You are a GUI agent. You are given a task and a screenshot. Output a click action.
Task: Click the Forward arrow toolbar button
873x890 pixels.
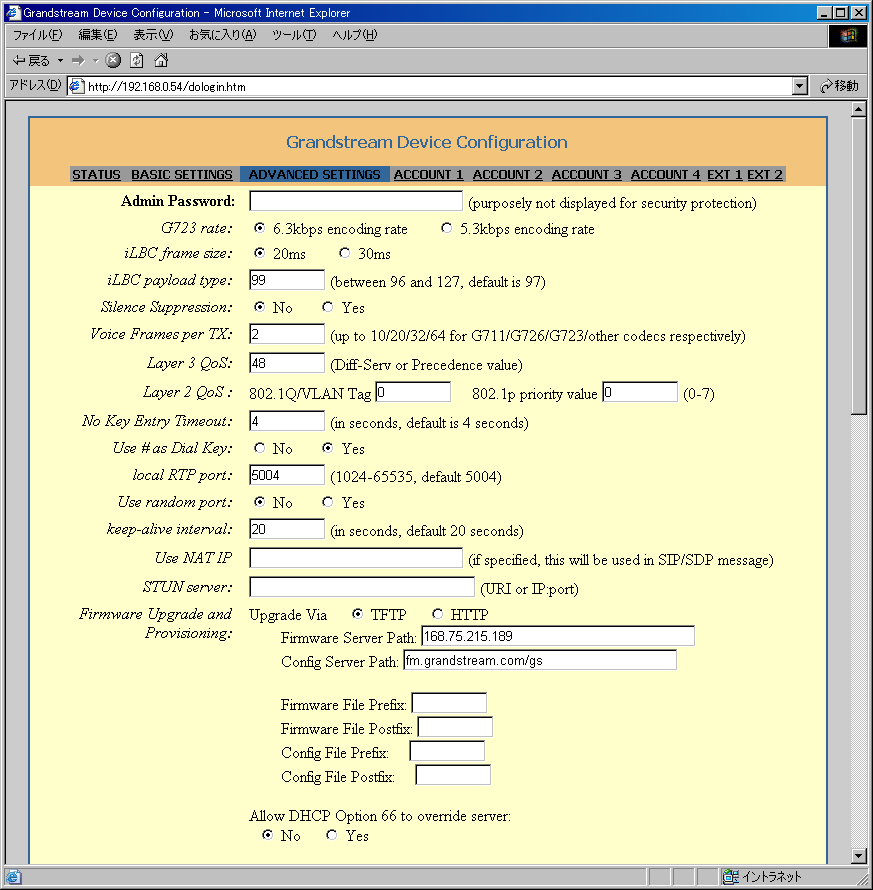point(77,60)
